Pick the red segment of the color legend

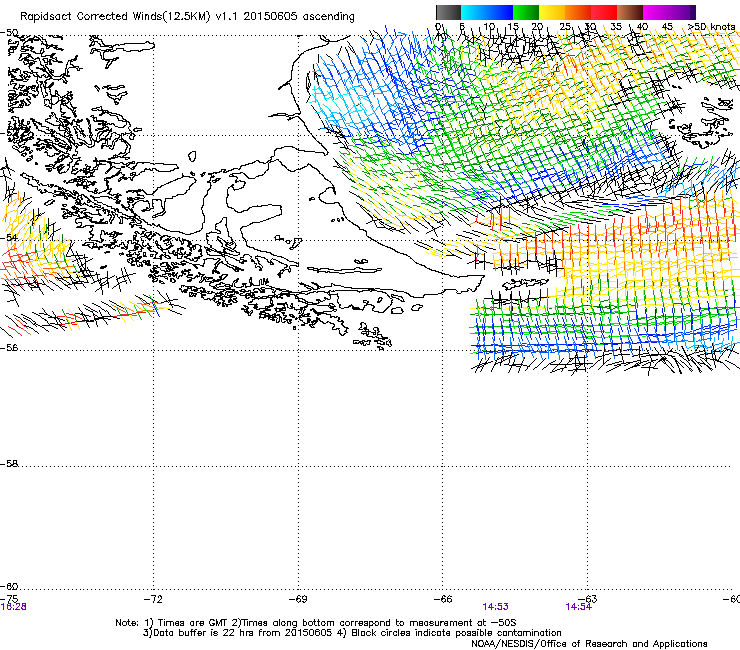pyautogui.click(x=604, y=12)
